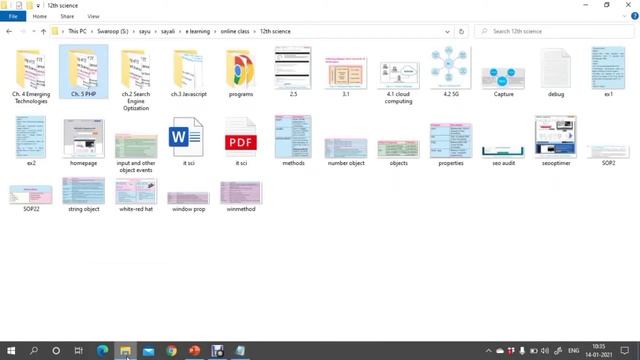
Task: Select the seooptimer image file
Action: point(556,141)
